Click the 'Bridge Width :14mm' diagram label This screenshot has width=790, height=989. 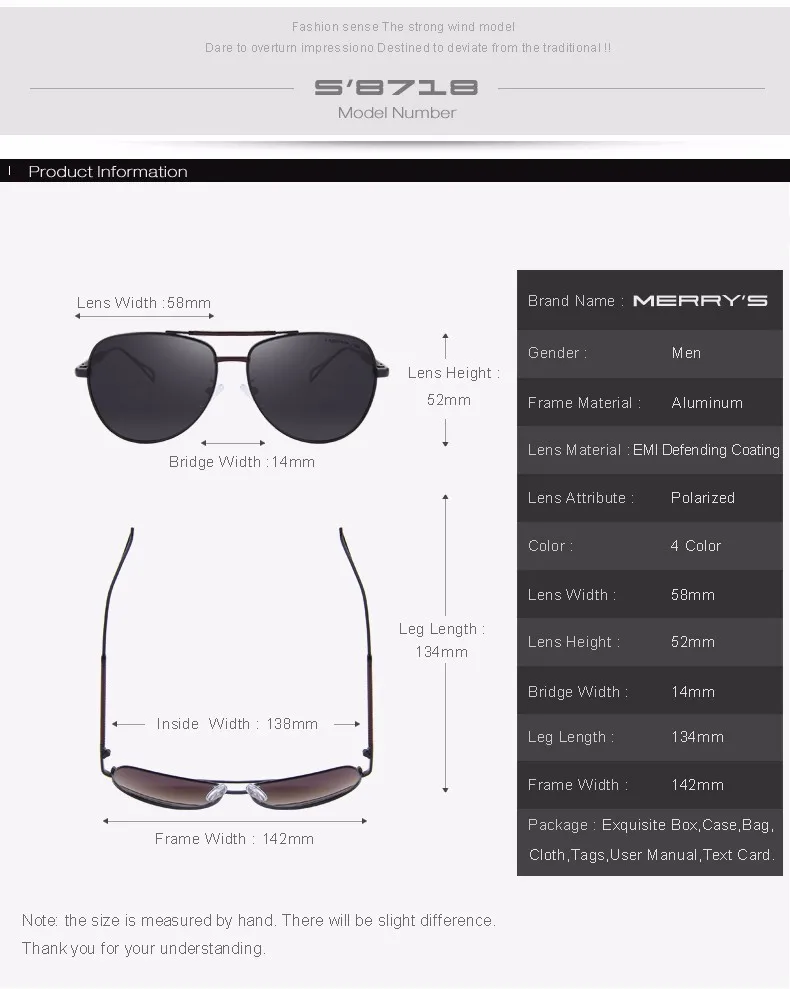[x=242, y=462]
